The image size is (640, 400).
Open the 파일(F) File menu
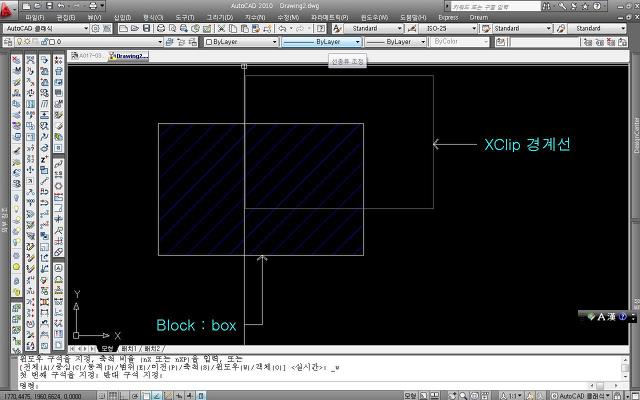tap(34, 17)
